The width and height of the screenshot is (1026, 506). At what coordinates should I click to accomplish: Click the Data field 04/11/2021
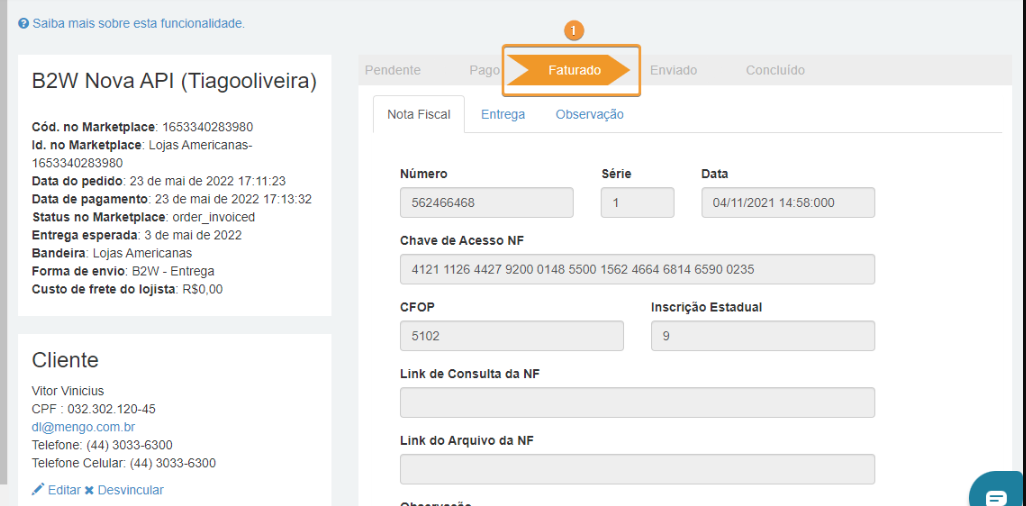pyautogui.click(x=788, y=202)
